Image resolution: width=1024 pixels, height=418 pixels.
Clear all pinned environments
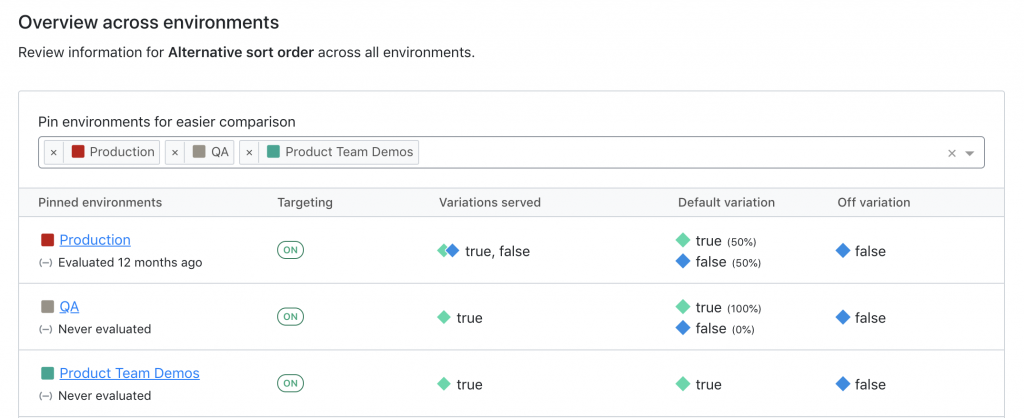(952, 153)
